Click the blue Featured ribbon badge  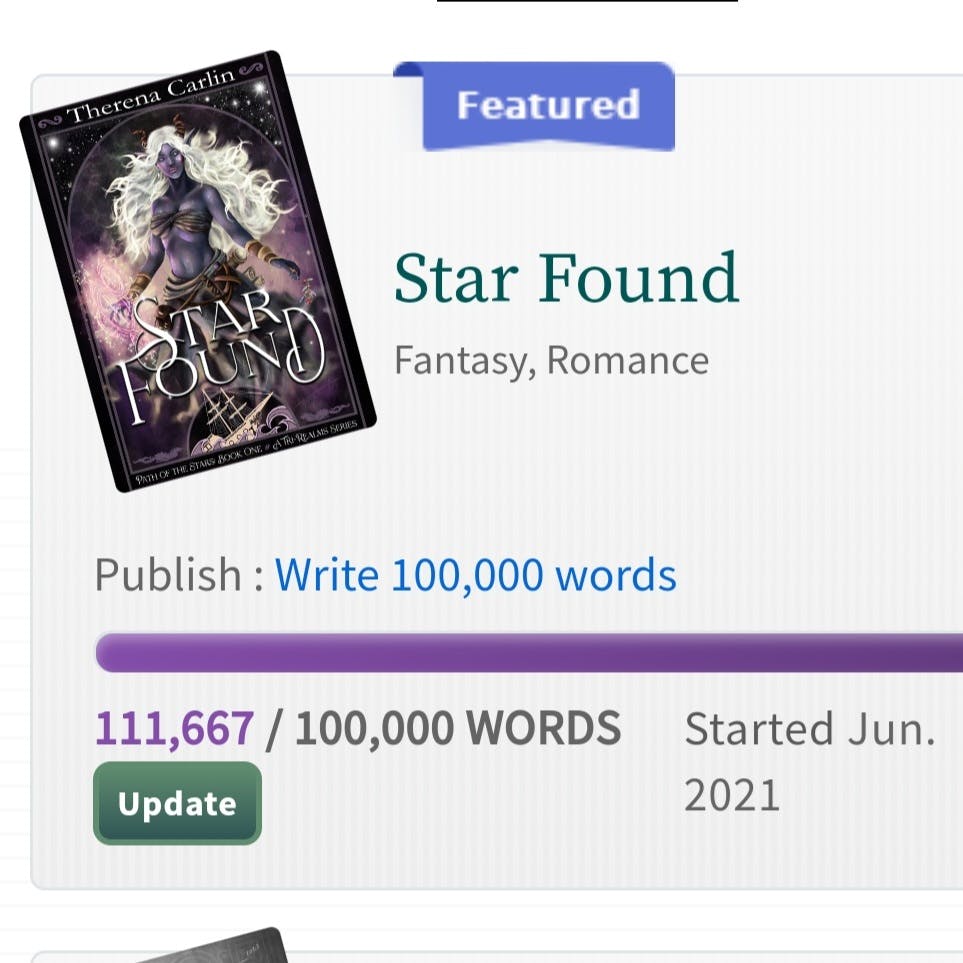pyautogui.click(x=547, y=106)
